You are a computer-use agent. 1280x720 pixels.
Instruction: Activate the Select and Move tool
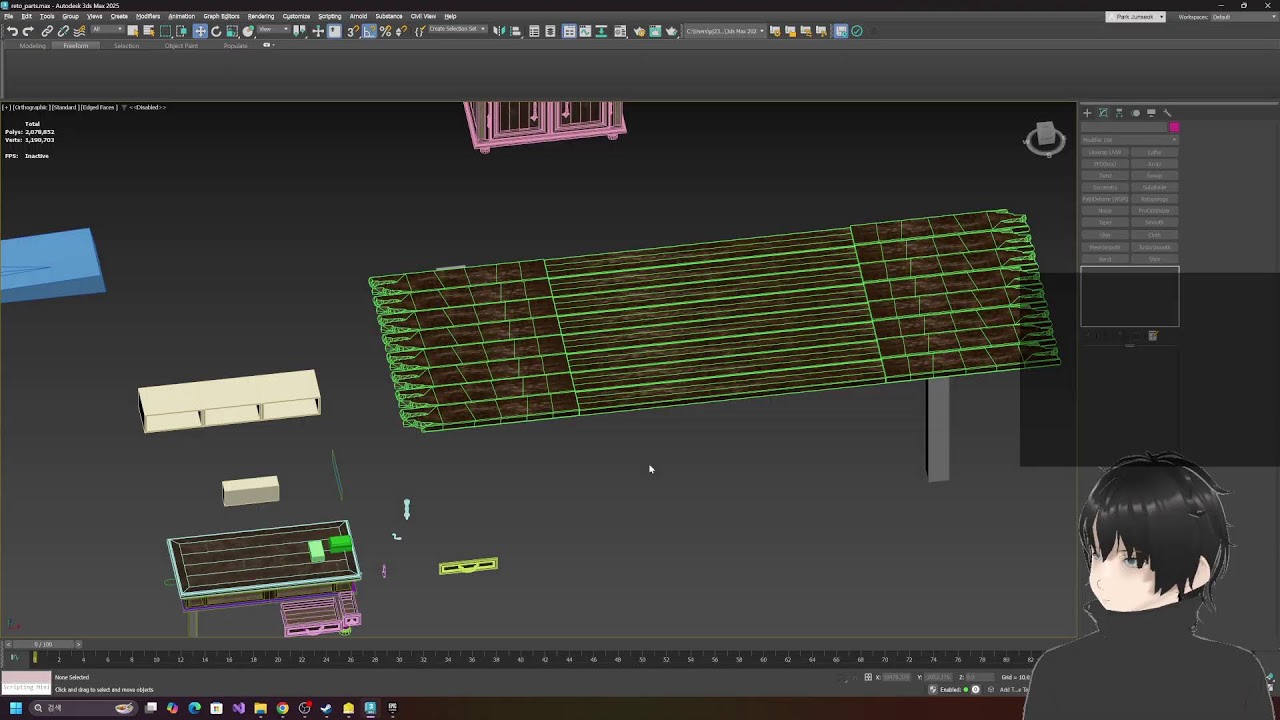[200, 31]
